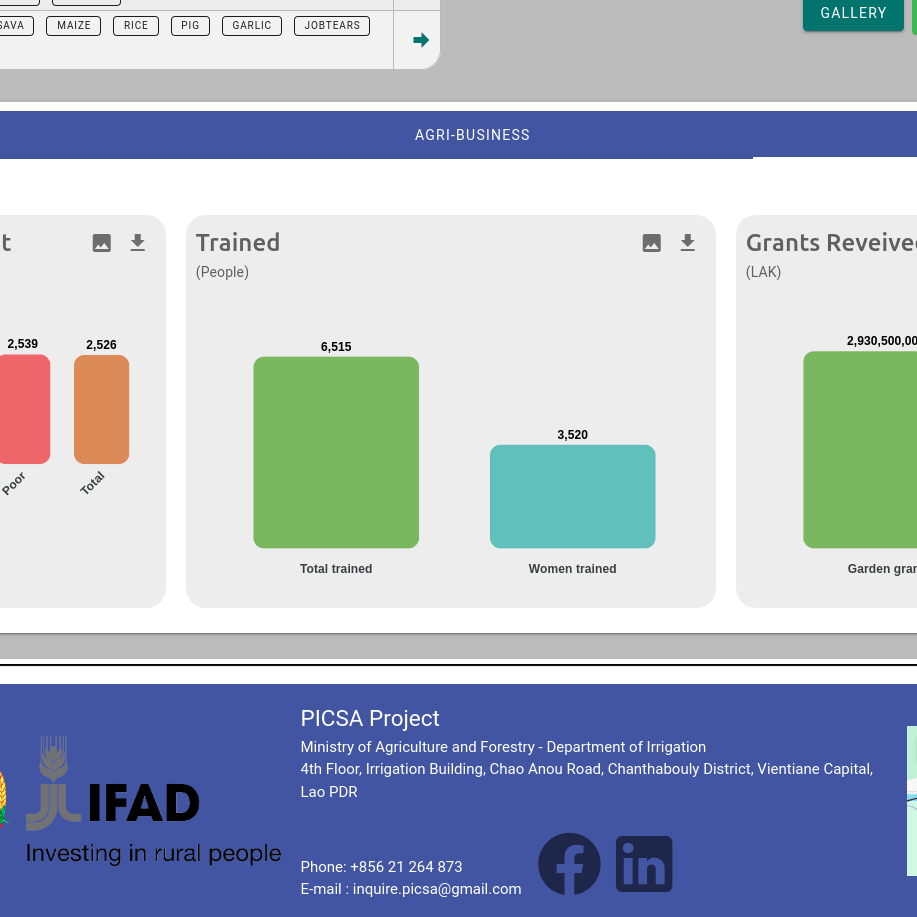Select the MAIZE crop chip

click(74, 26)
